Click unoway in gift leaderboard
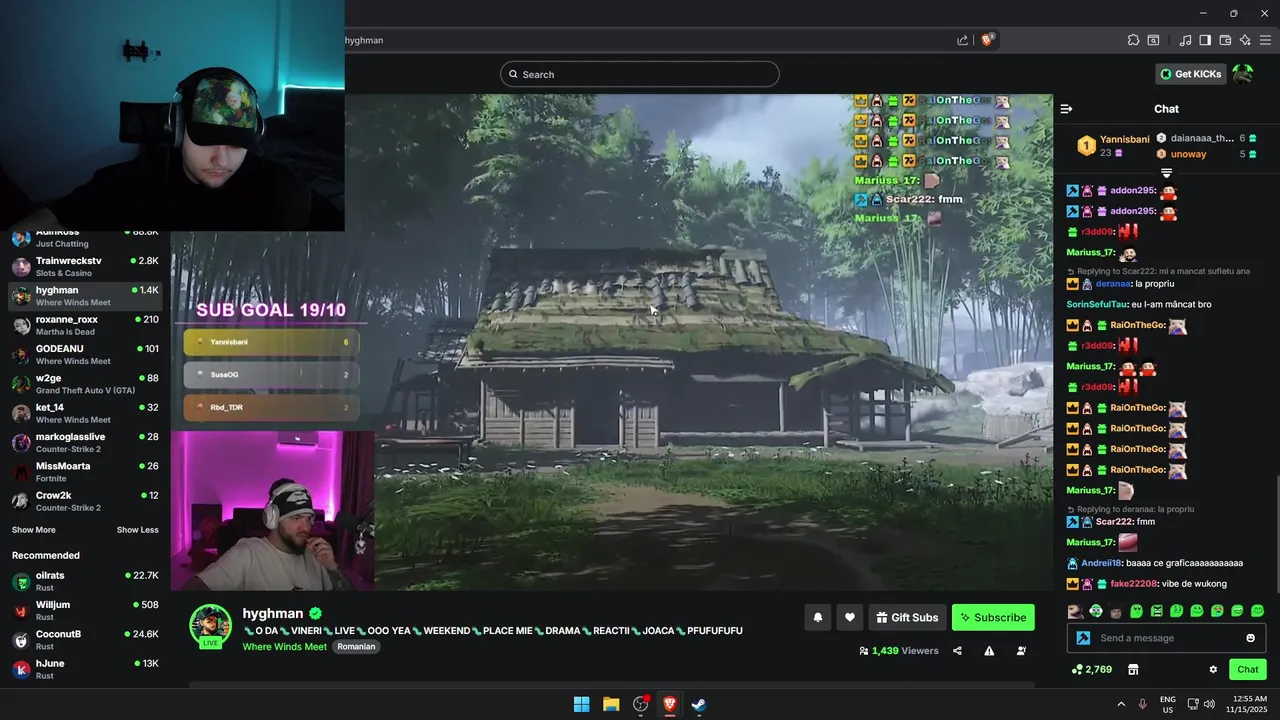The width and height of the screenshot is (1280, 720). [x=1188, y=154]
